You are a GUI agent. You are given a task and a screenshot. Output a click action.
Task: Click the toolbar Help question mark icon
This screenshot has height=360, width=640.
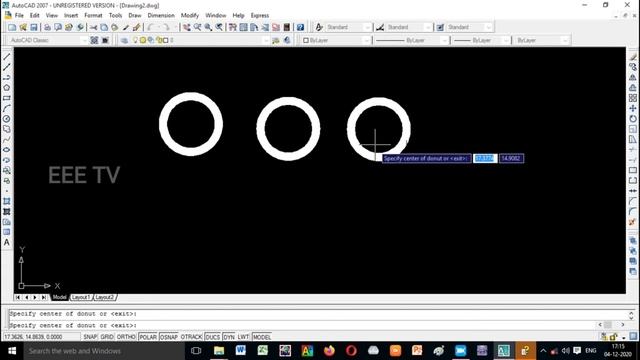(x=300, y=27)
